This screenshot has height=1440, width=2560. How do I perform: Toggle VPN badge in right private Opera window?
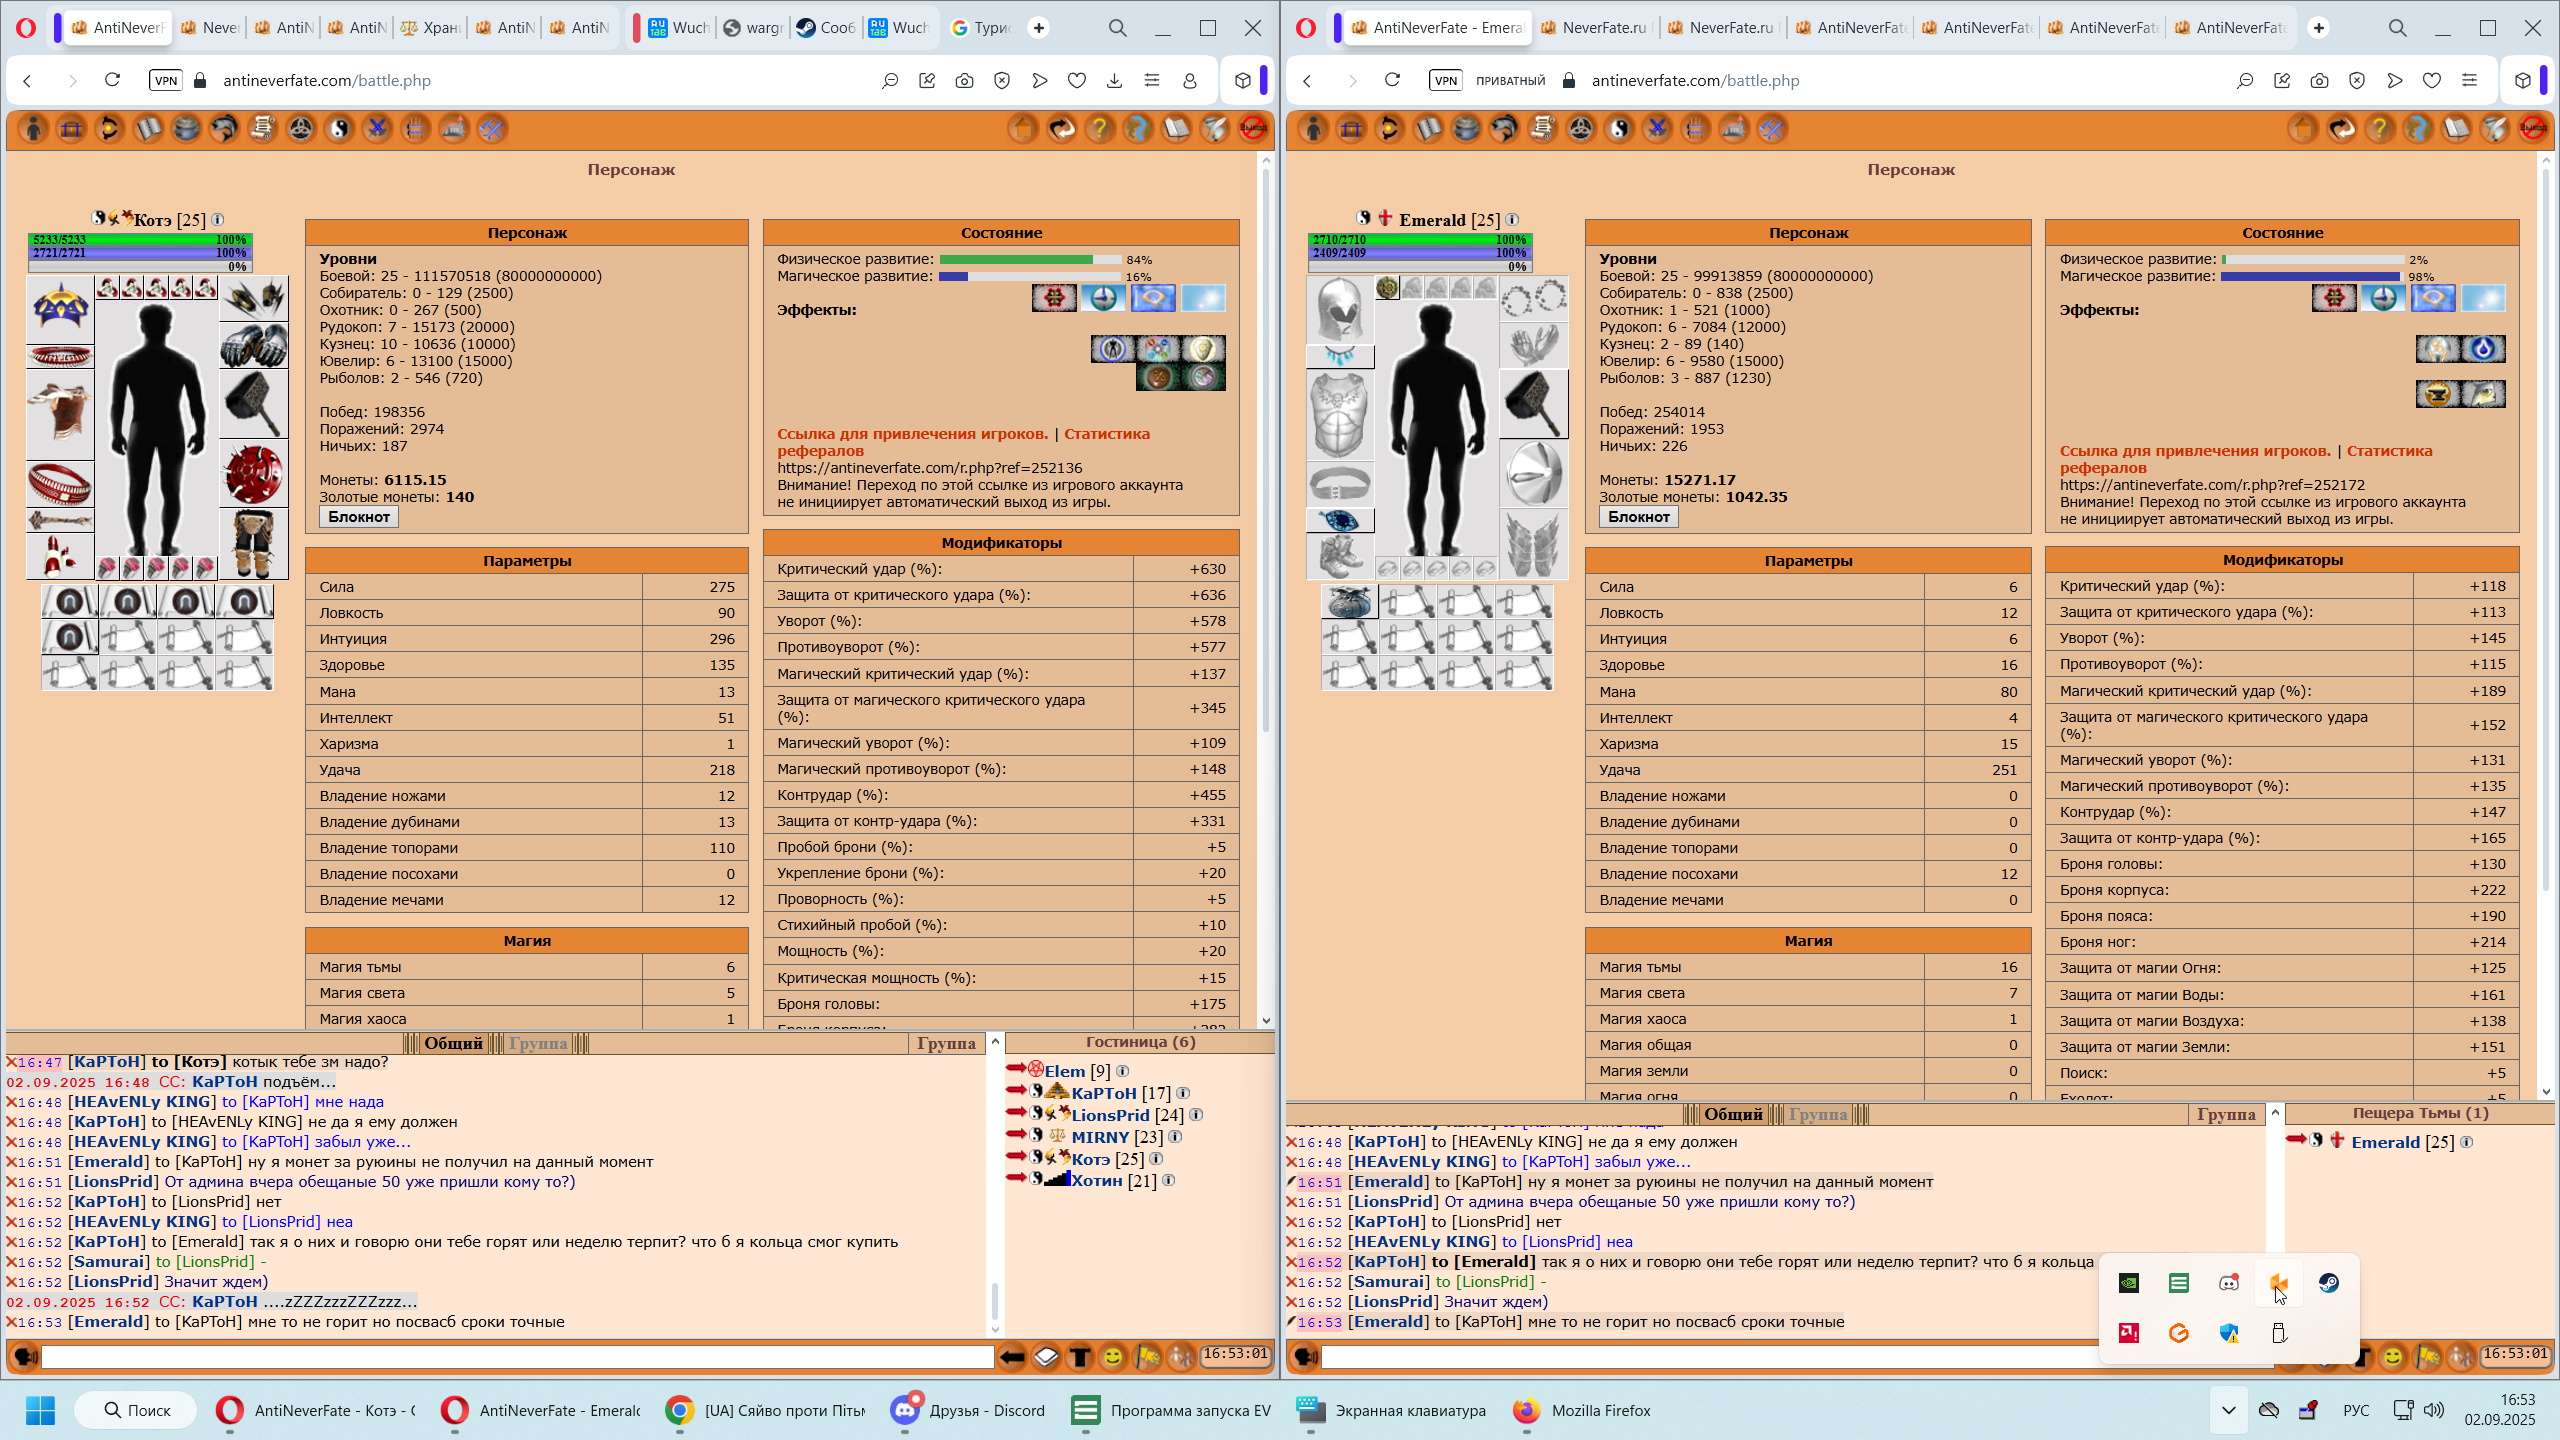1445,81
